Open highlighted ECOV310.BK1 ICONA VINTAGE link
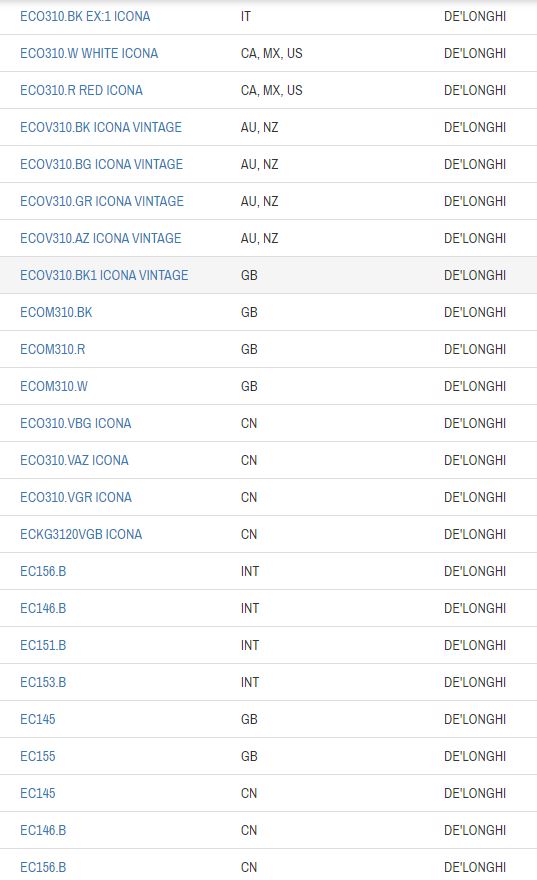 (x=104, y=276)
